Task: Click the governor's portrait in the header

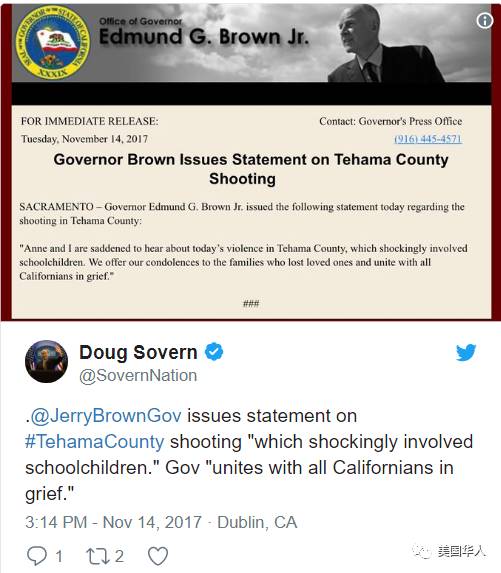Action: pyautogui.click(x=385, y=44)
